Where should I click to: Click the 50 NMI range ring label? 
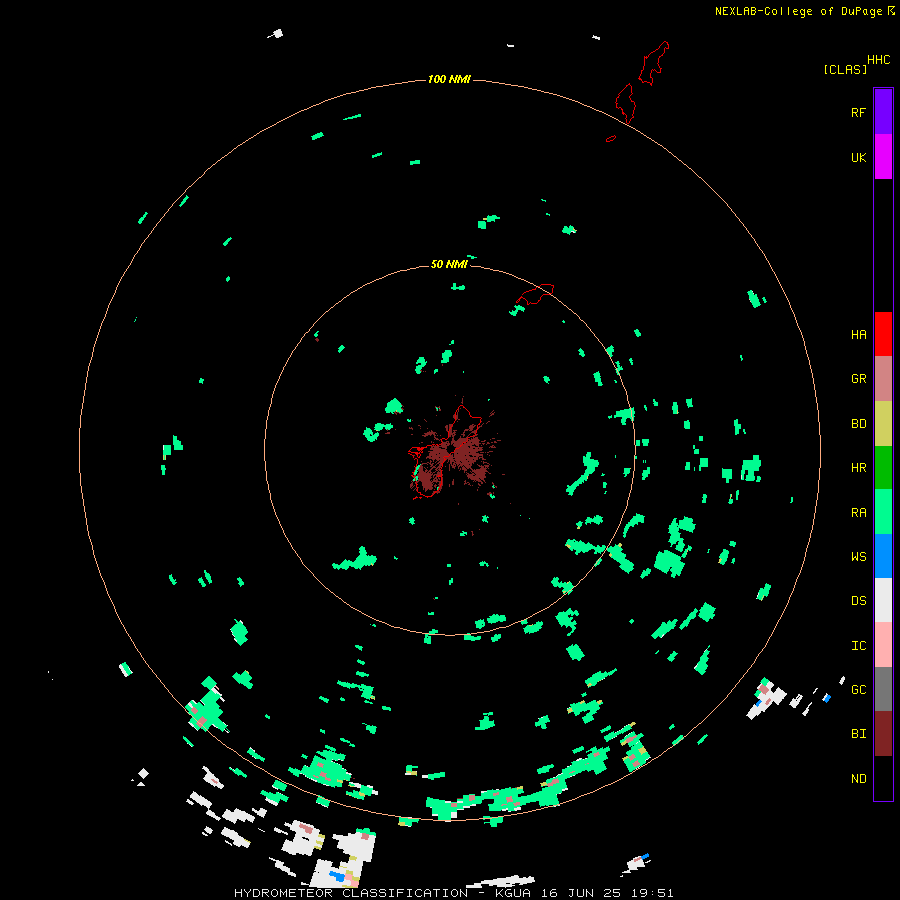(449, 264)
